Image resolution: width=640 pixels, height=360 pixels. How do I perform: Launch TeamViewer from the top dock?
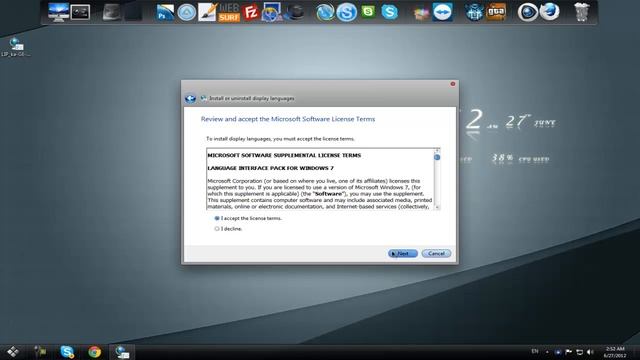point(442,12)
